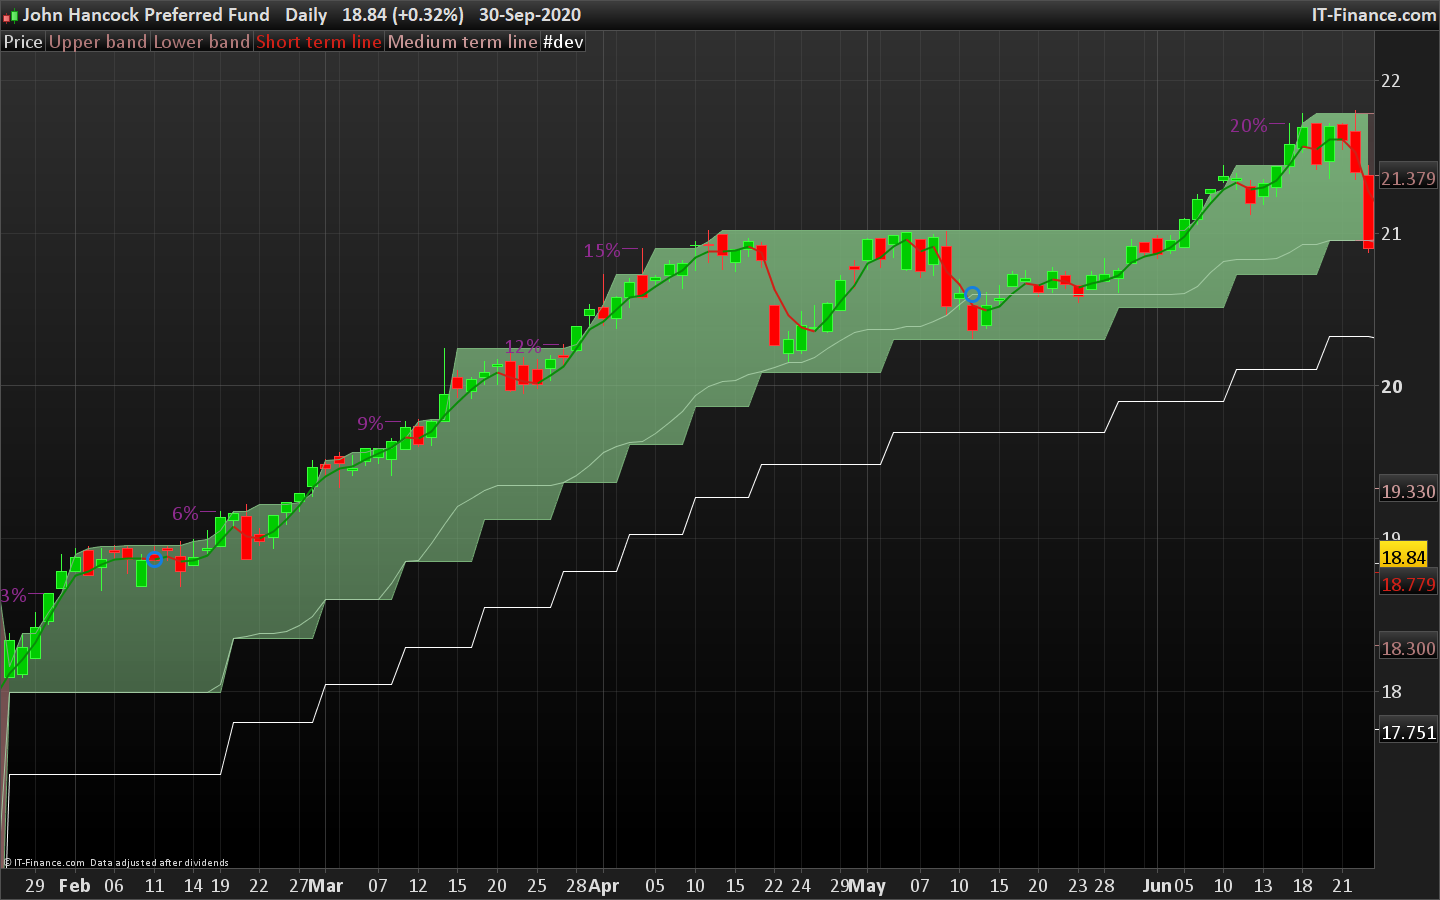Image resolution: width=1440 pixels, height=900 pixels.
Task: Click the candlestick chart icon beside the fund title
Action: 11,16
